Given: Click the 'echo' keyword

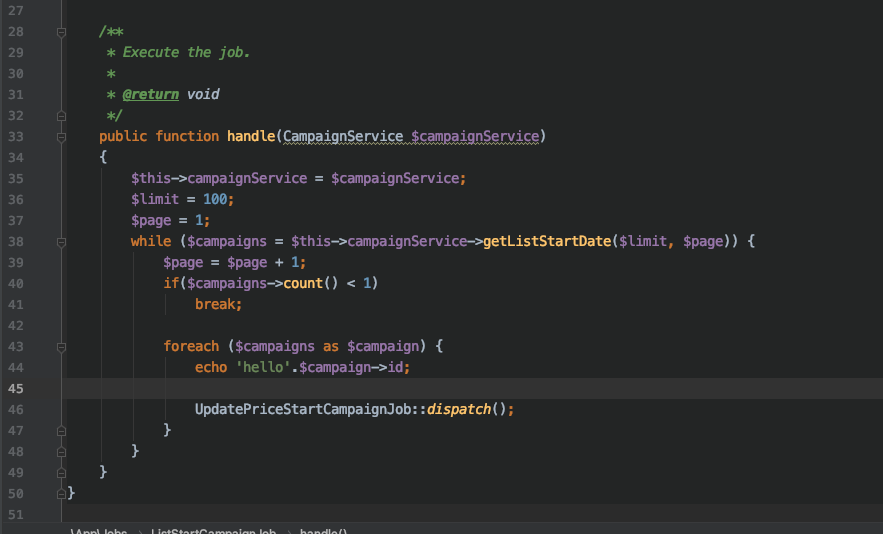Looking at the screenshot, I should click(211, 367).
